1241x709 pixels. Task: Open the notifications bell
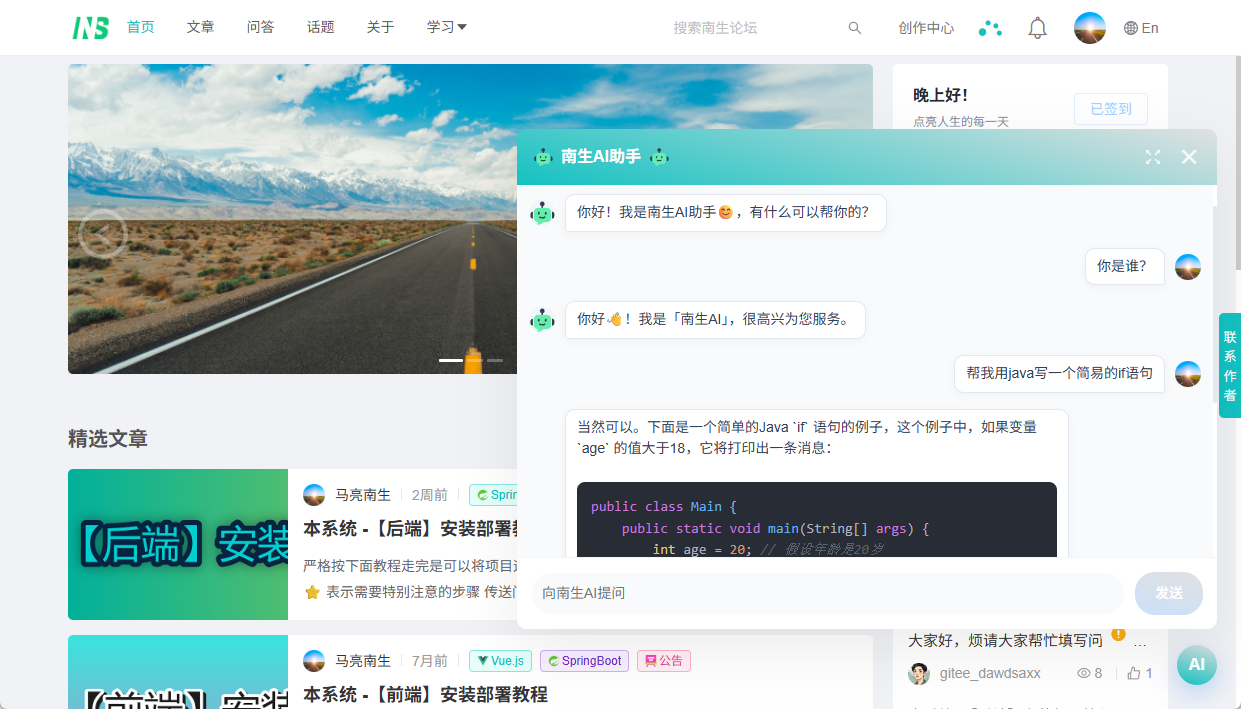(x=1037, y=28)
